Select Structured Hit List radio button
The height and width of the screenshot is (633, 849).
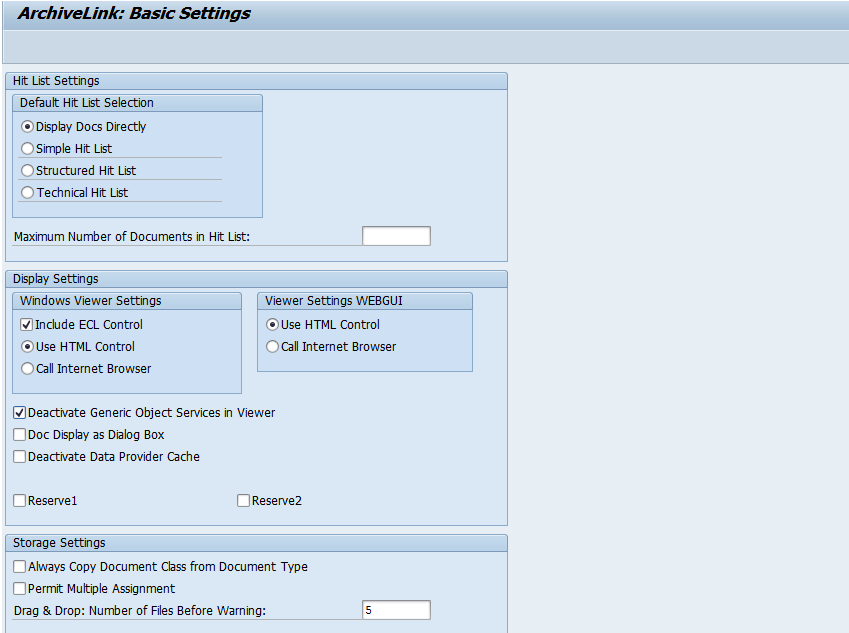(x=27, y=171)
